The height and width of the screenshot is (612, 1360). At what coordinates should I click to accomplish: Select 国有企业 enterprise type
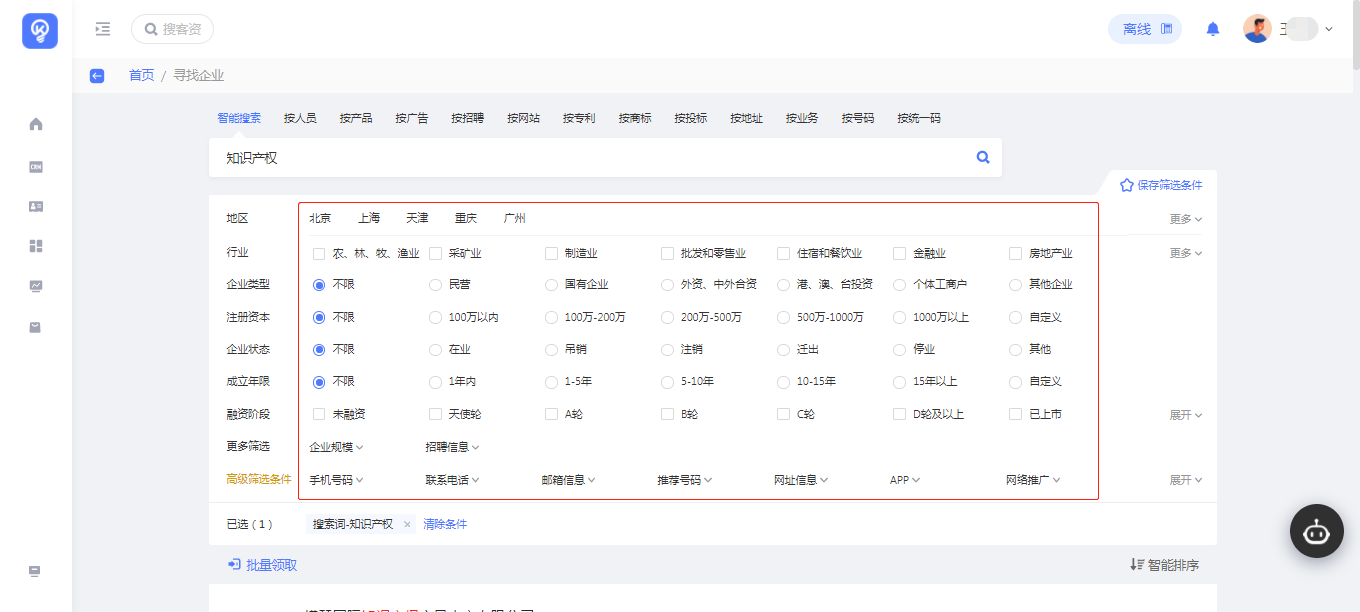pos(551,284)
